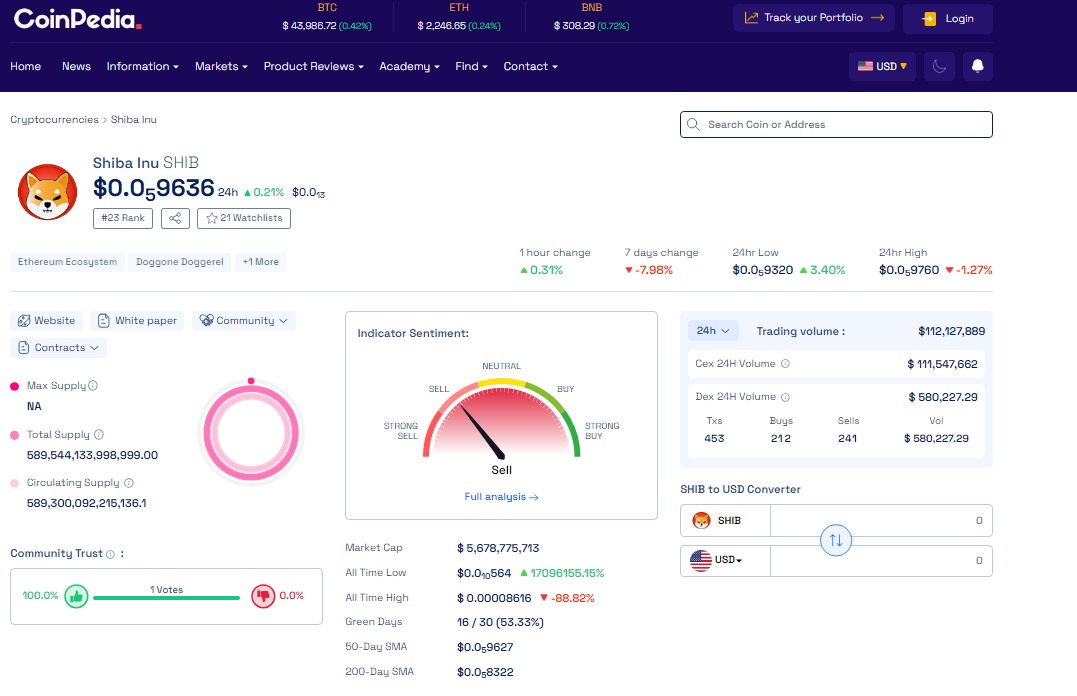Screen dimensions: 1077x696
Task: Add to watchlist star button
Action: coord(244,218)
